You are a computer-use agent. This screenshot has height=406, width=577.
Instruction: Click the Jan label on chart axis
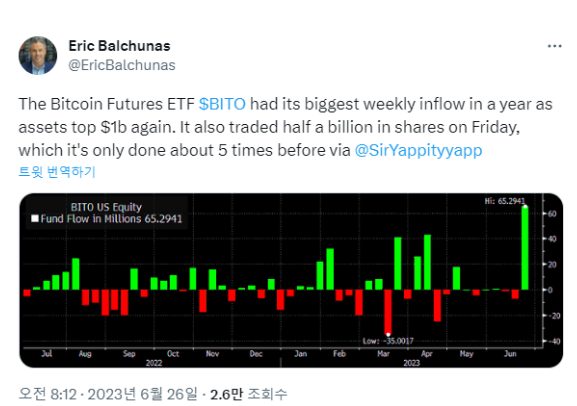coord(301,354)
